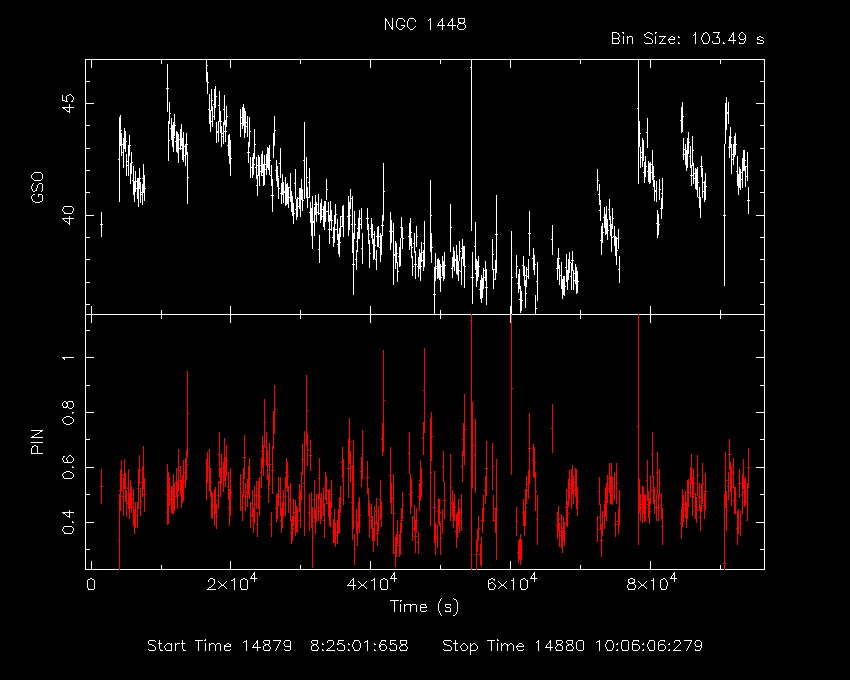Click the plot title "NGC 1448"
The width and height of the screenshot is (850, 680).
(x=425, y=25)
